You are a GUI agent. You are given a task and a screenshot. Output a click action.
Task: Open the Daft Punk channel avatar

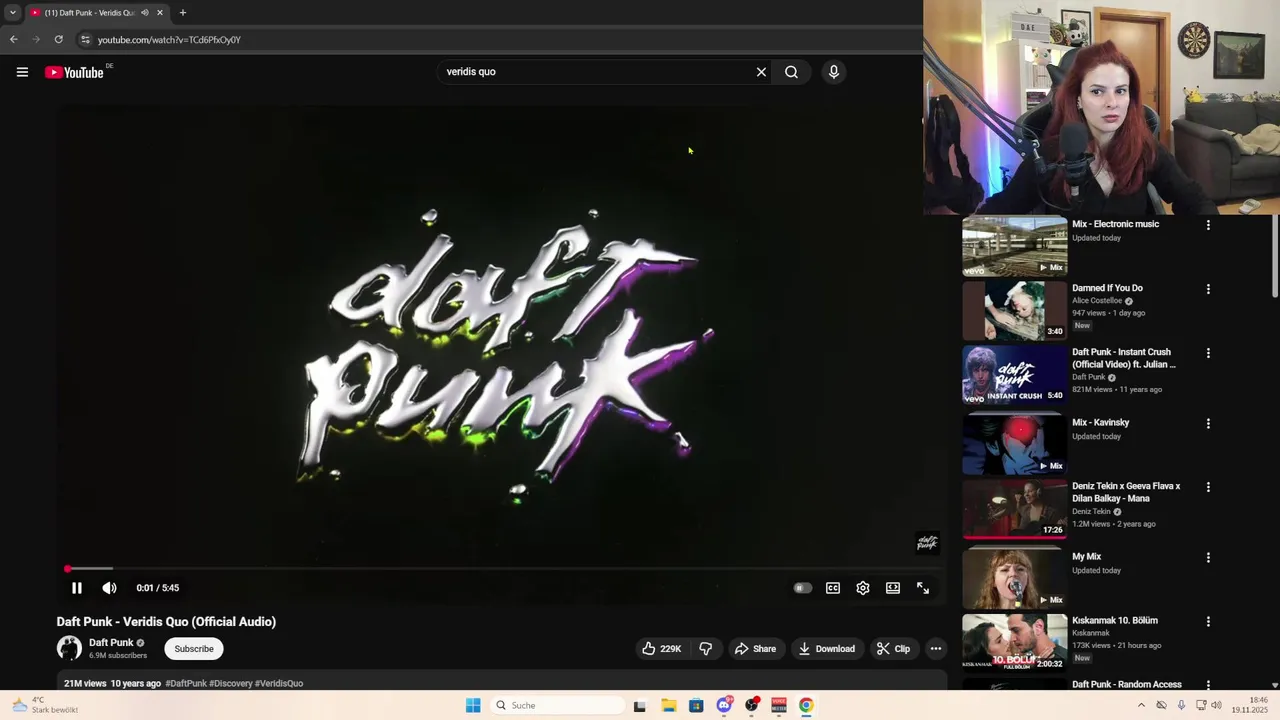click(x=69, y=648)
